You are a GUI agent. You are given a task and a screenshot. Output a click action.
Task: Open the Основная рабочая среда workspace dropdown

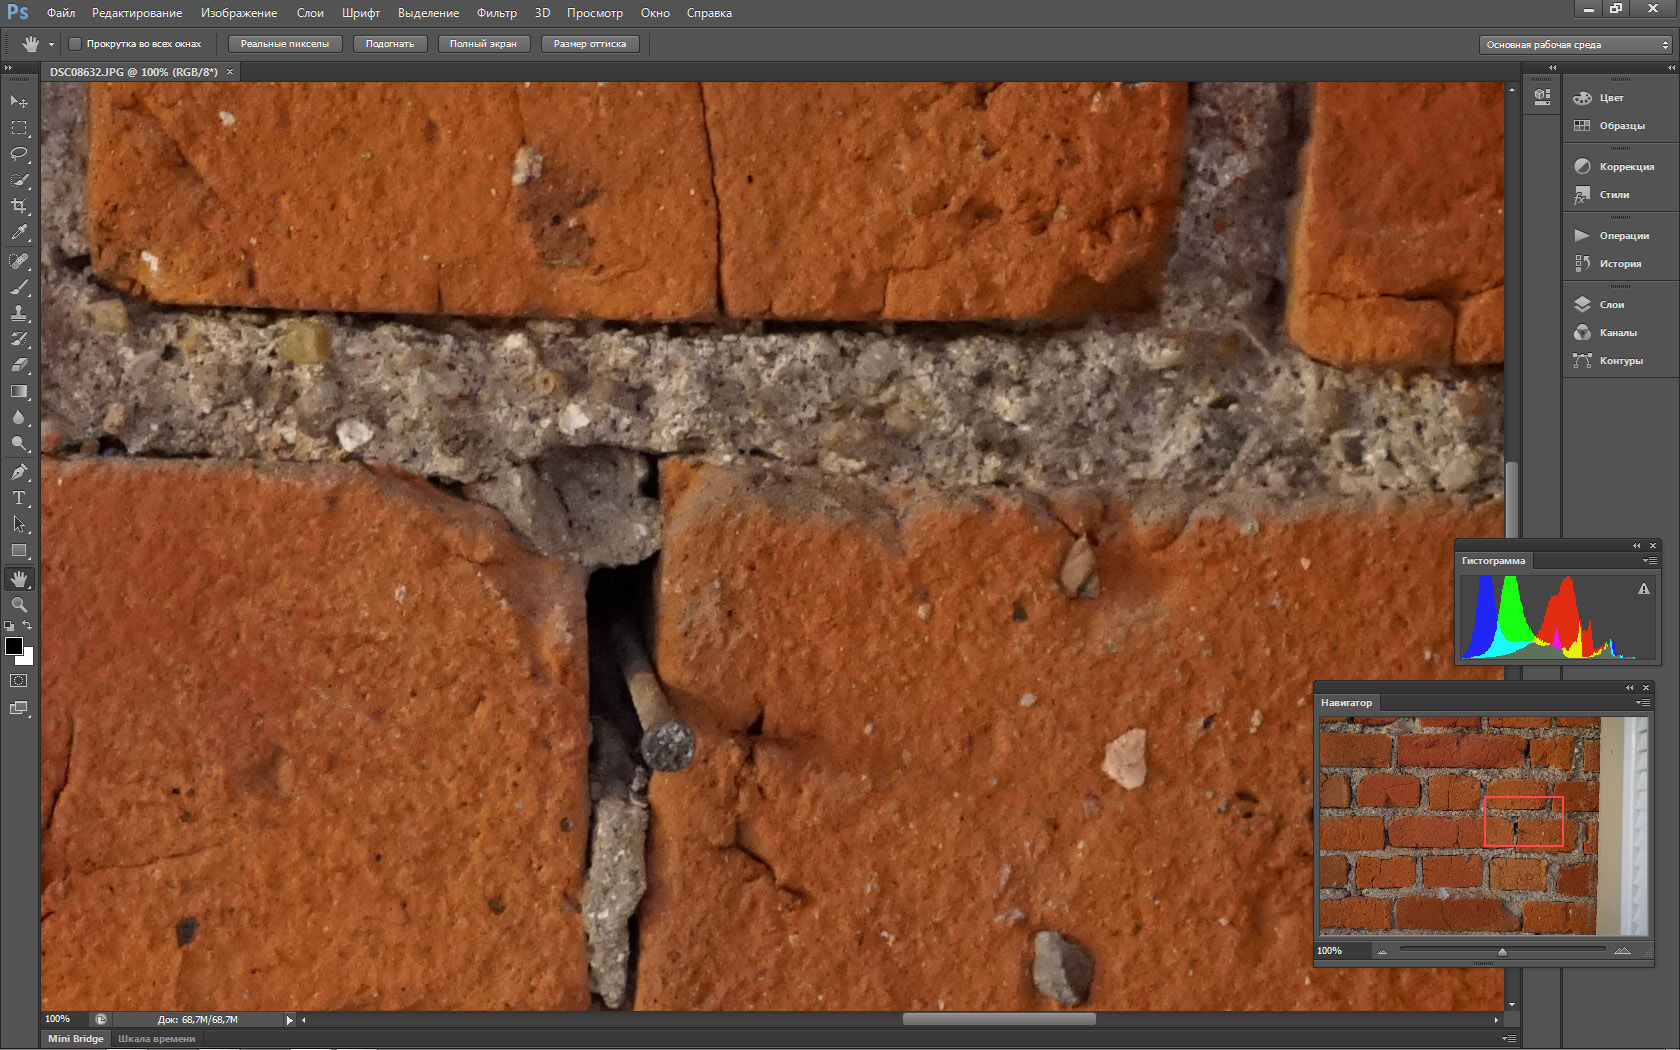[x=1574, y=45]
